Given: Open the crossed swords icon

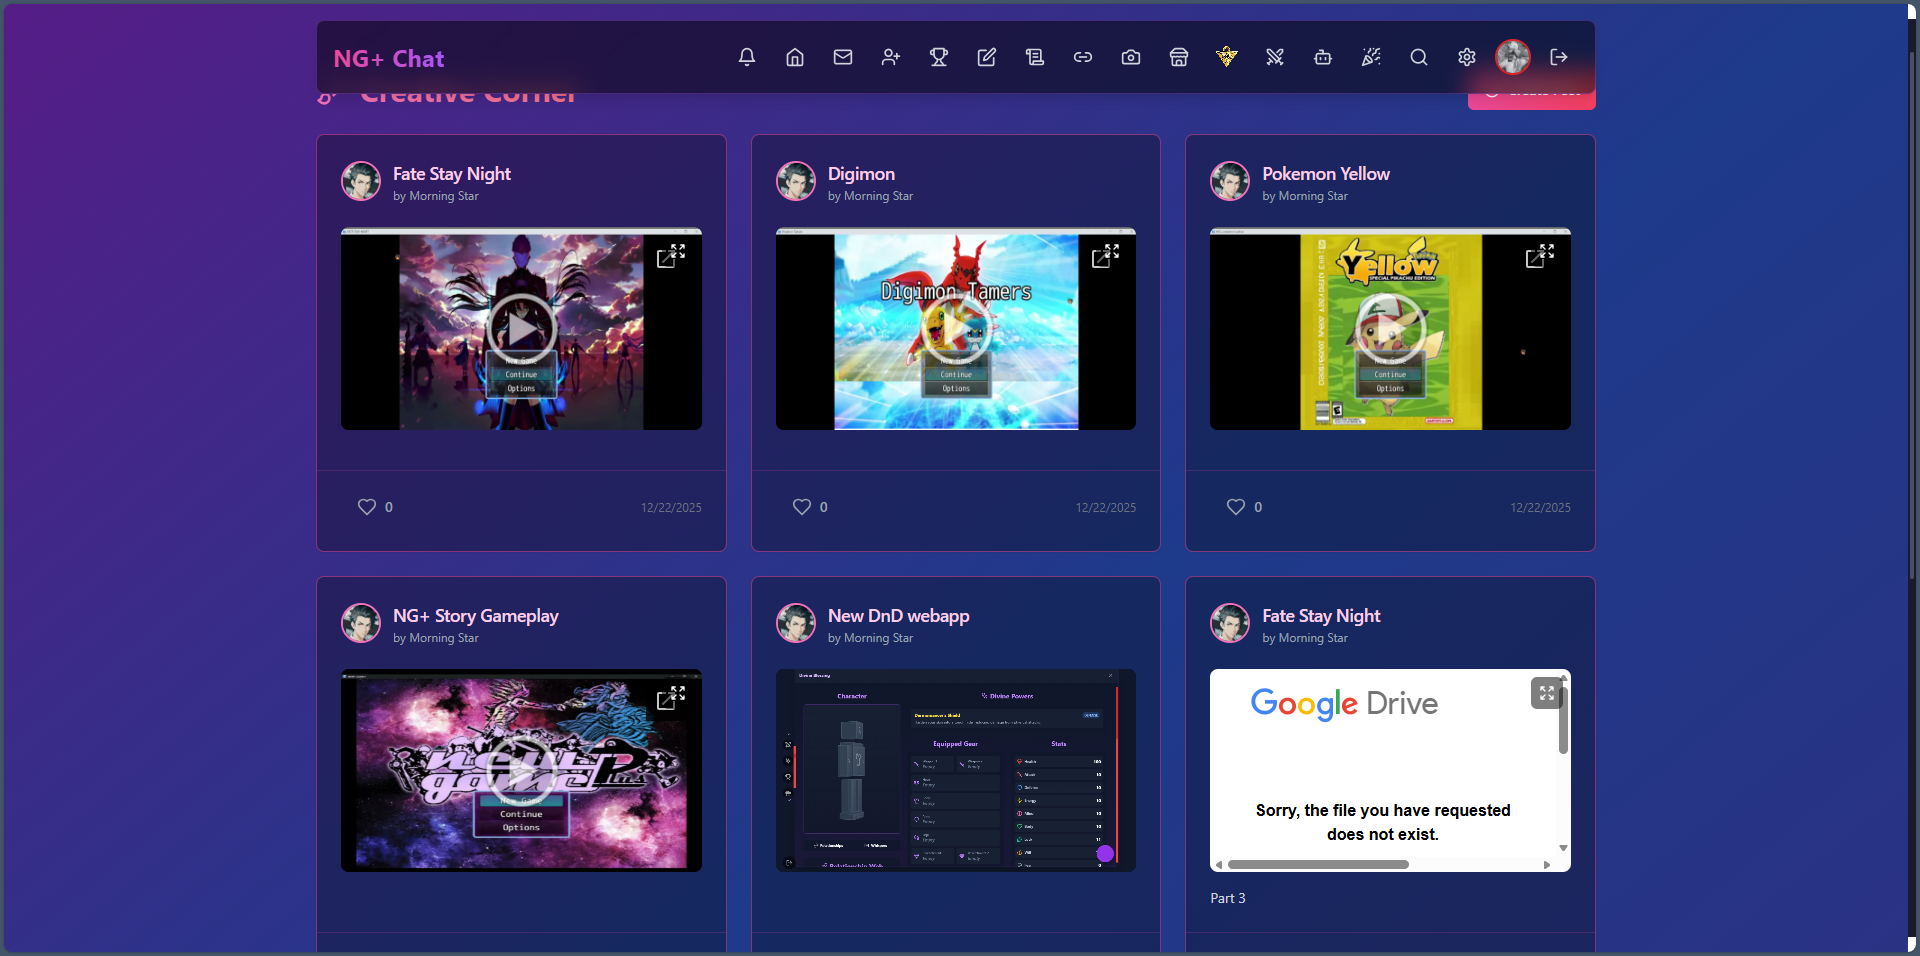Looking at the screenshot, I should [x=1275, y=57].
